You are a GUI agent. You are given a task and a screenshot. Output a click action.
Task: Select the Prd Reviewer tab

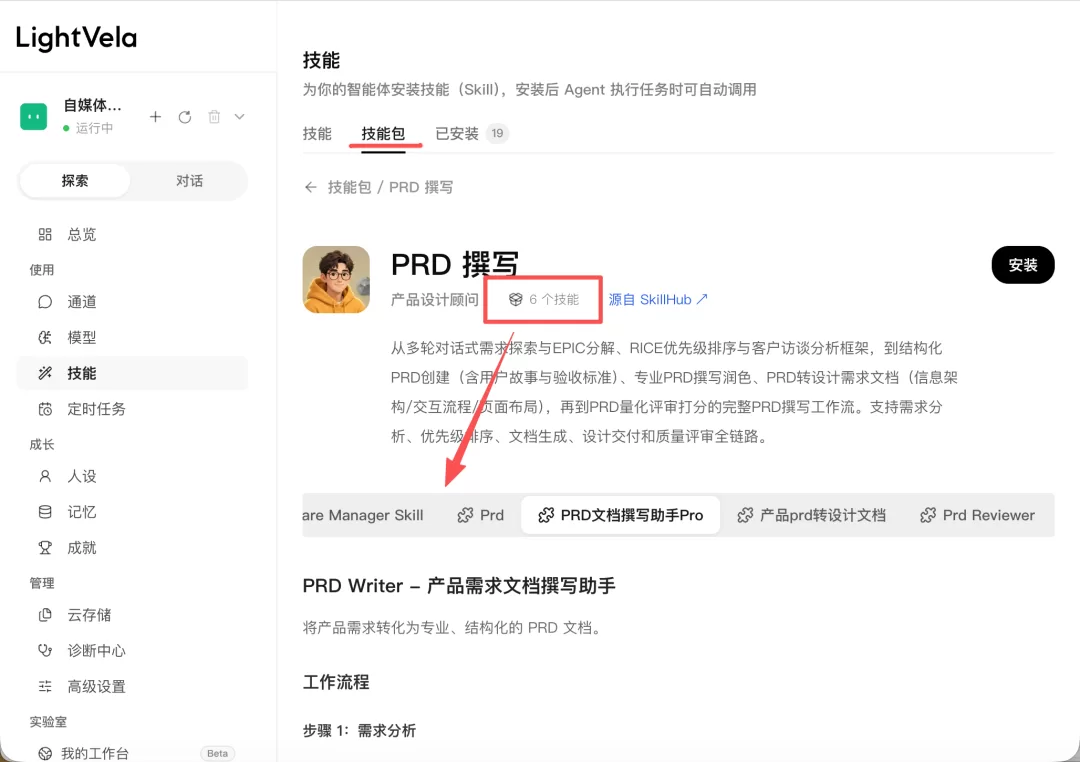point(977,515)
